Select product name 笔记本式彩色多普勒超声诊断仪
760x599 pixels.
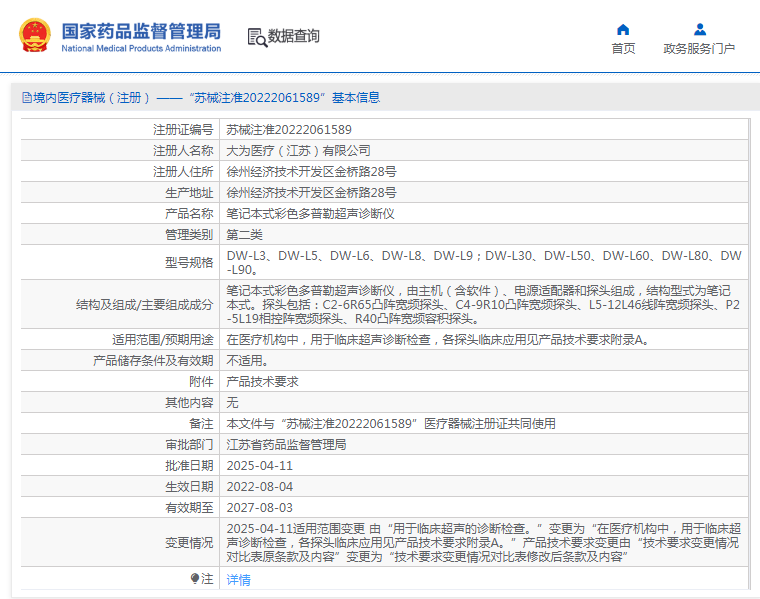pyautogui.click(x=310, y=214)
